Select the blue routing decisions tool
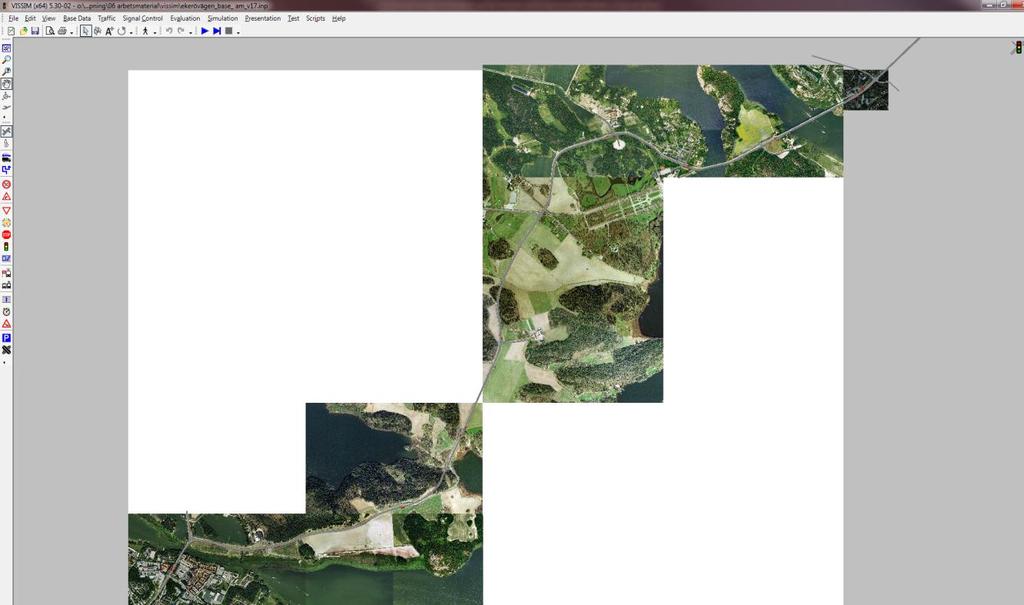The image size is (1024, 605). tap(7, 170)
